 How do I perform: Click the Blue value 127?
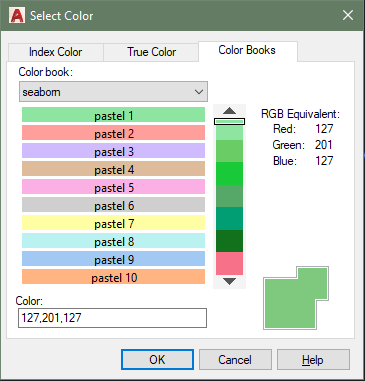pyautogui.click(x=324, y=161)
